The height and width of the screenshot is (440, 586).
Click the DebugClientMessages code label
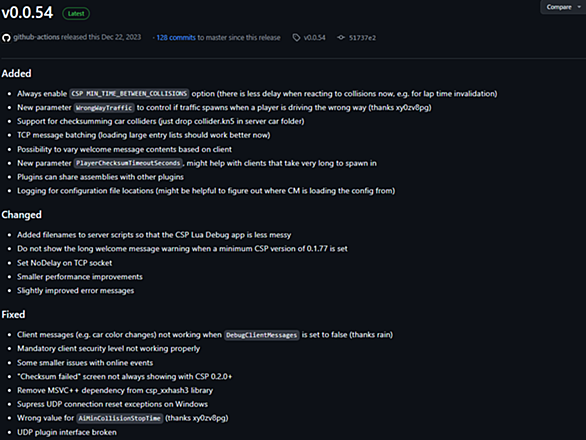[x=262, y=335]
